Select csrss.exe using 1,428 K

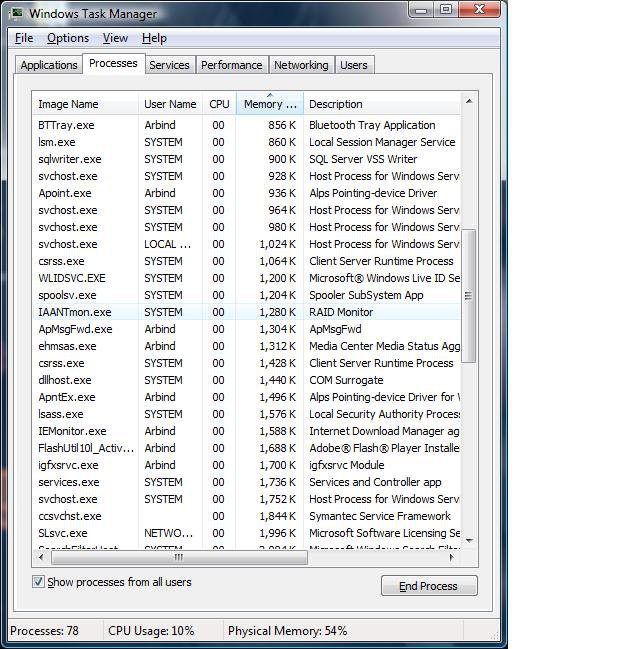point(246,363)
